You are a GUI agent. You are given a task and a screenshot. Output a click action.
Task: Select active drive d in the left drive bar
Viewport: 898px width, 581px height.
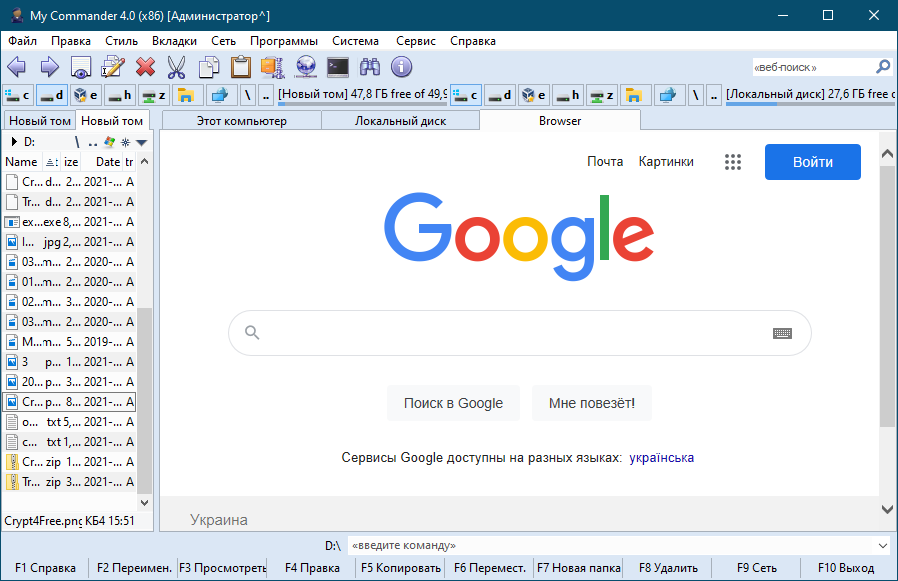tap(52, 95)
